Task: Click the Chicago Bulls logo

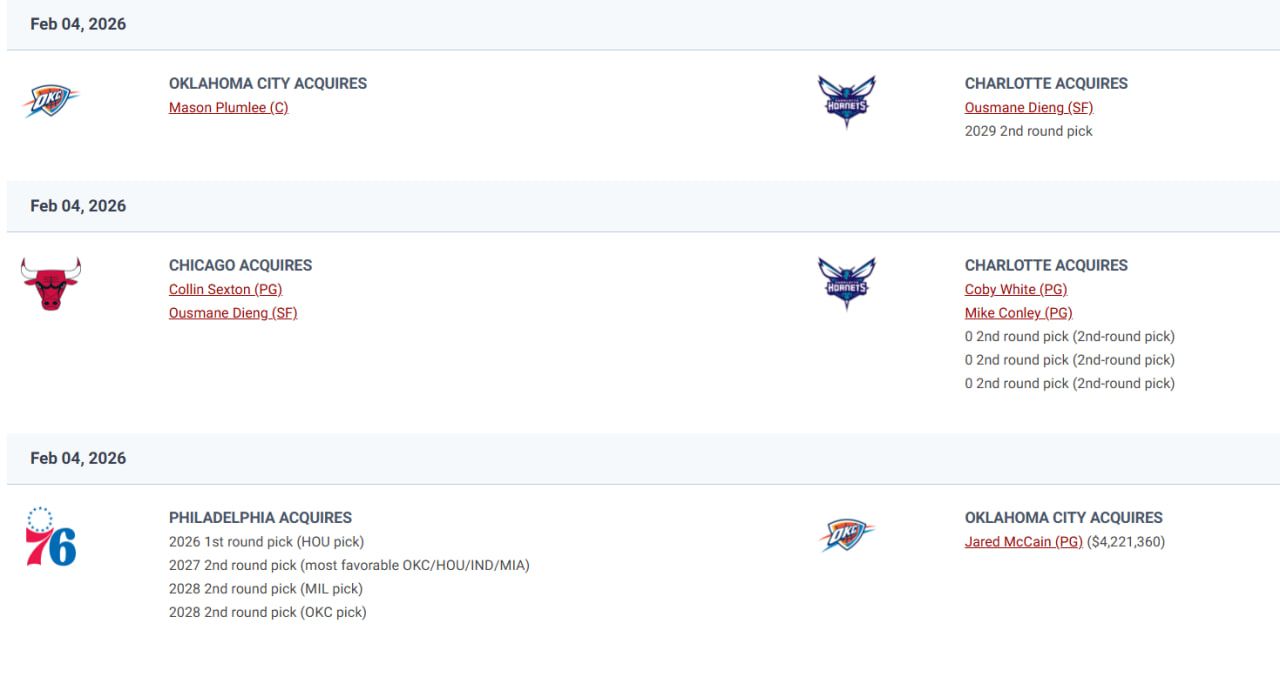Action: pyautogui.click(x=51, y=284)
